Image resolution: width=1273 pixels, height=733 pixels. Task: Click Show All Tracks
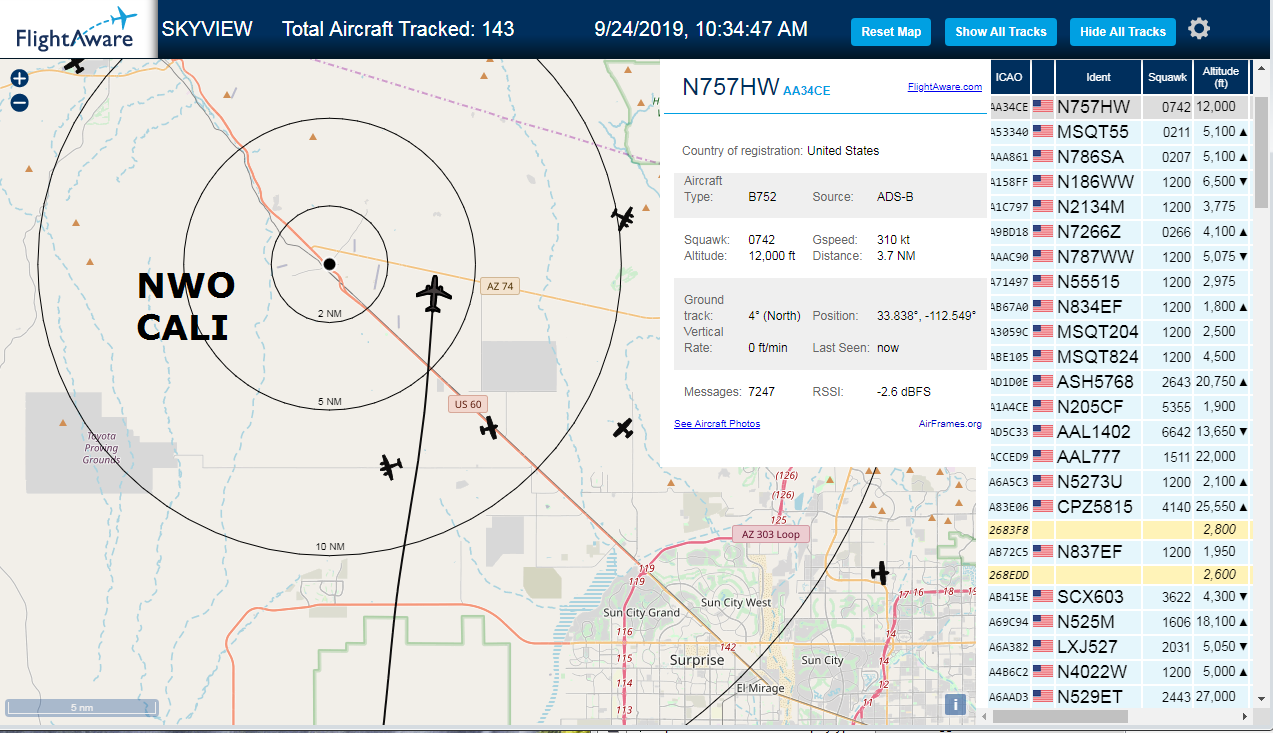click(x=1000, y=32)
